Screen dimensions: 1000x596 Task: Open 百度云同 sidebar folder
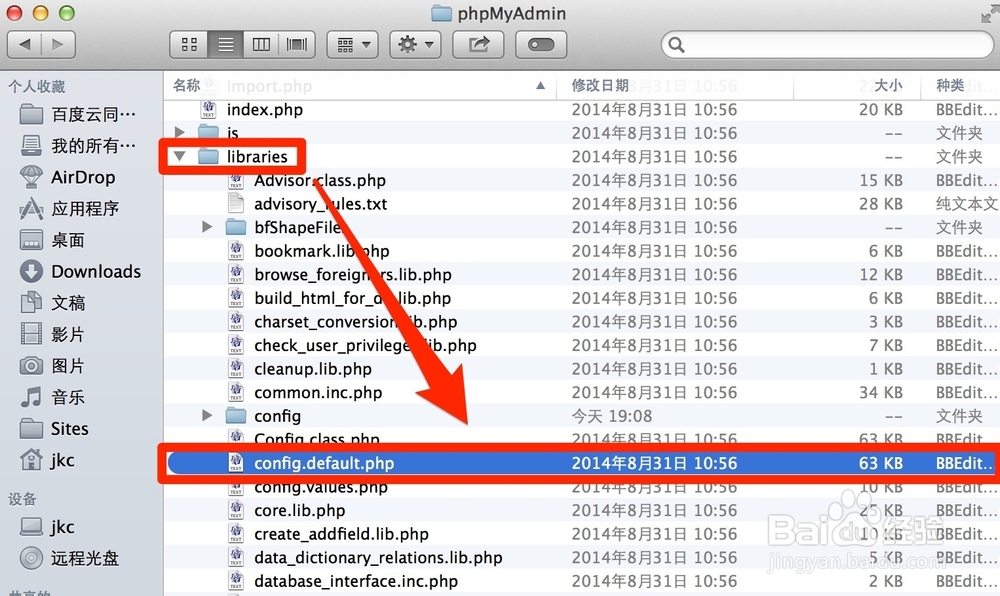pos(78,115)
